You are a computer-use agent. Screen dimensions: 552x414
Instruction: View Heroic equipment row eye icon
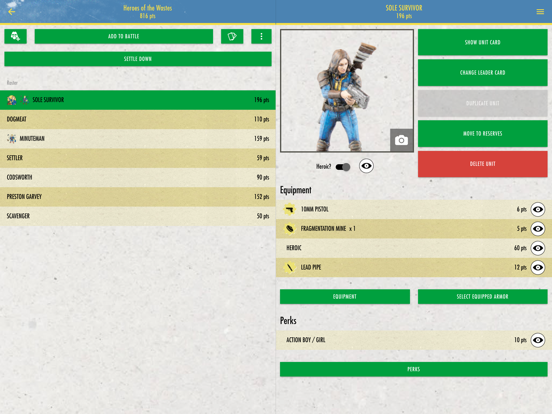[538, 248]
